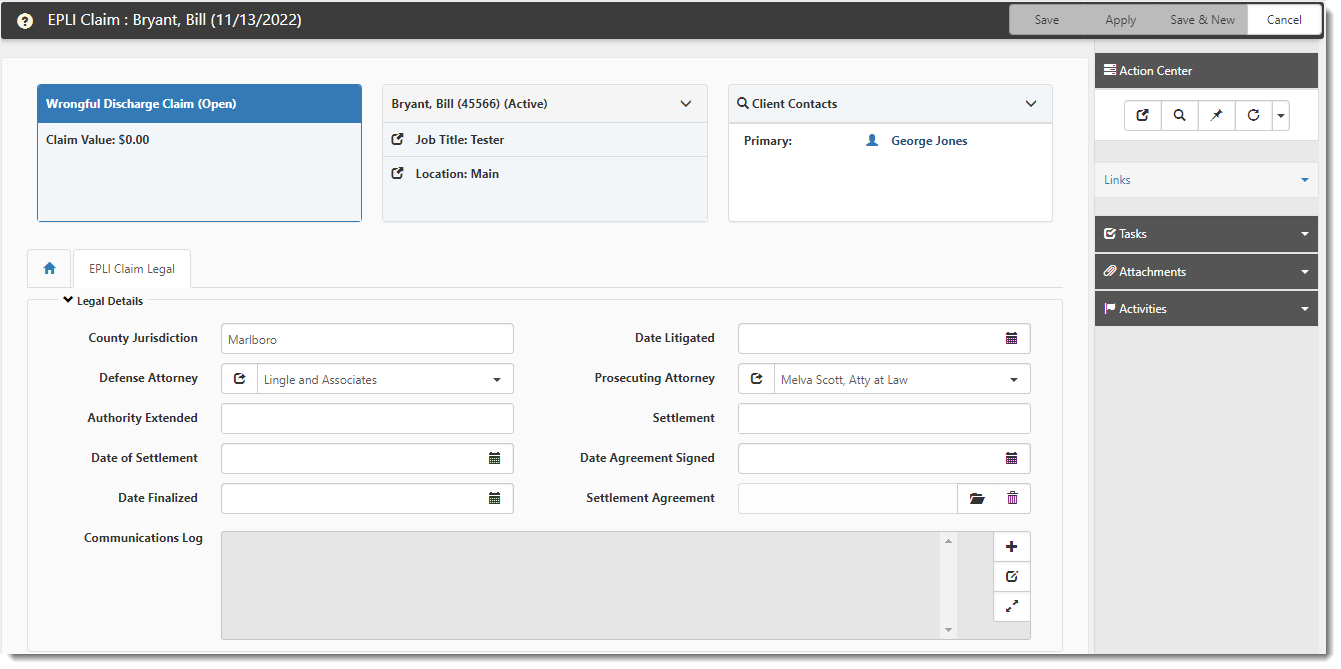Add a new Communications Log entry
Screen dimensions: 1341x669
click(1011, 547)
